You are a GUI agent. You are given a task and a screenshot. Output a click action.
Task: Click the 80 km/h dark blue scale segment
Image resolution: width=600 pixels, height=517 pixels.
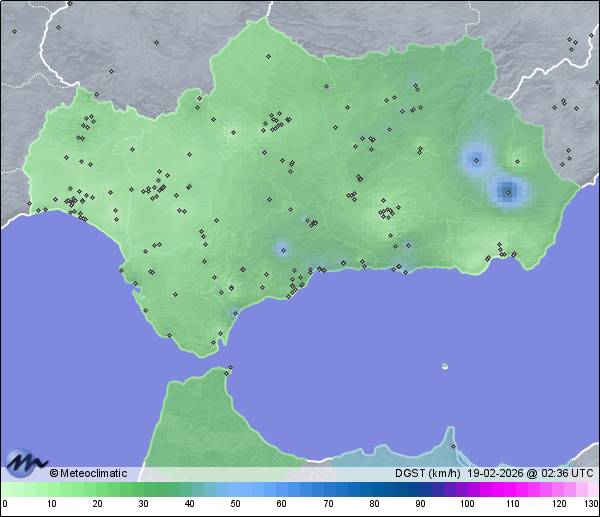[x=373, y=489]
